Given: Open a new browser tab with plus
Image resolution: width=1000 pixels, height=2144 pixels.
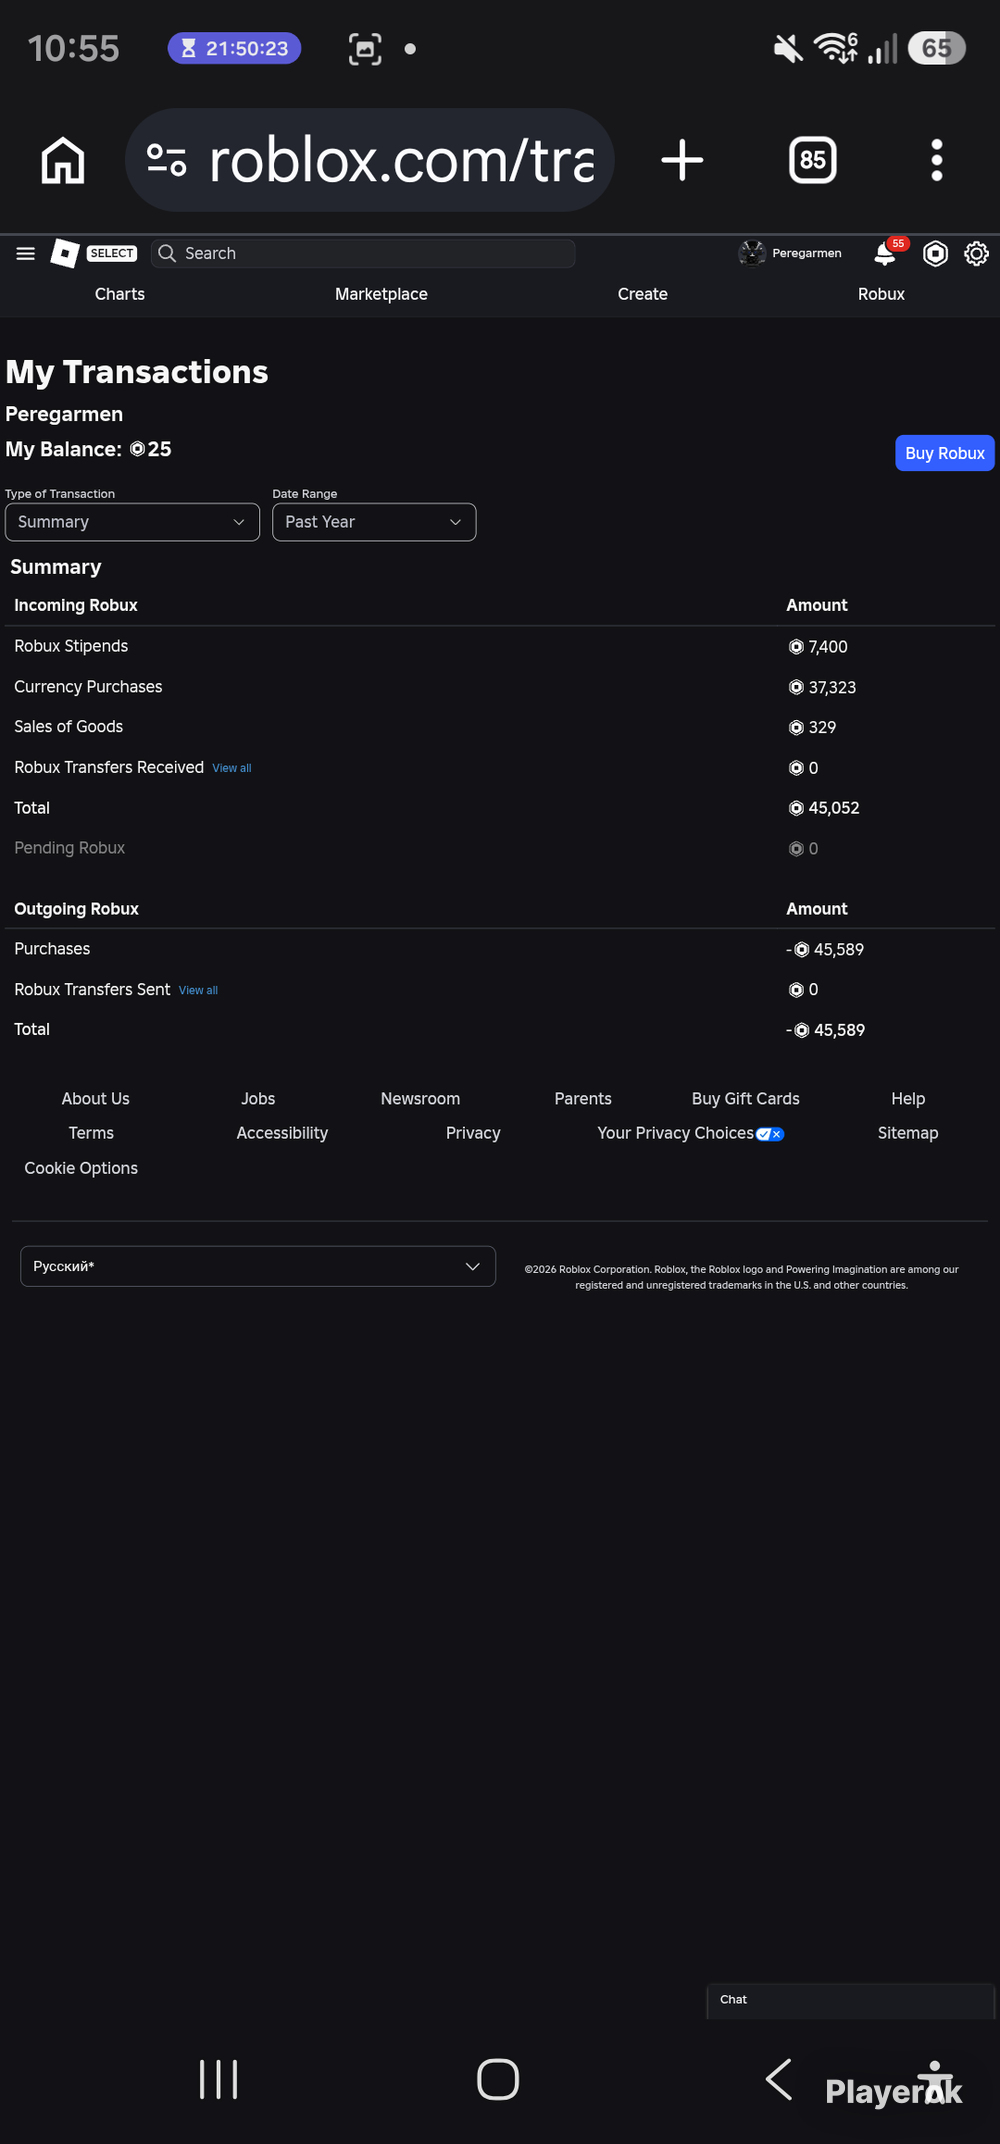Looking at the screenshot, I should coord(683,160).
